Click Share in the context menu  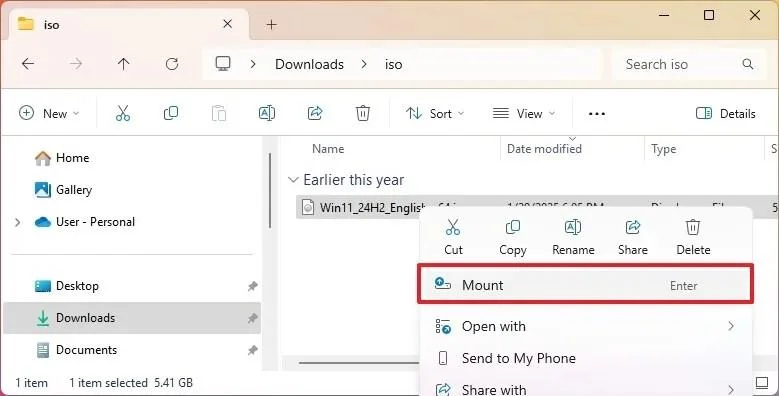click(632, 238)
